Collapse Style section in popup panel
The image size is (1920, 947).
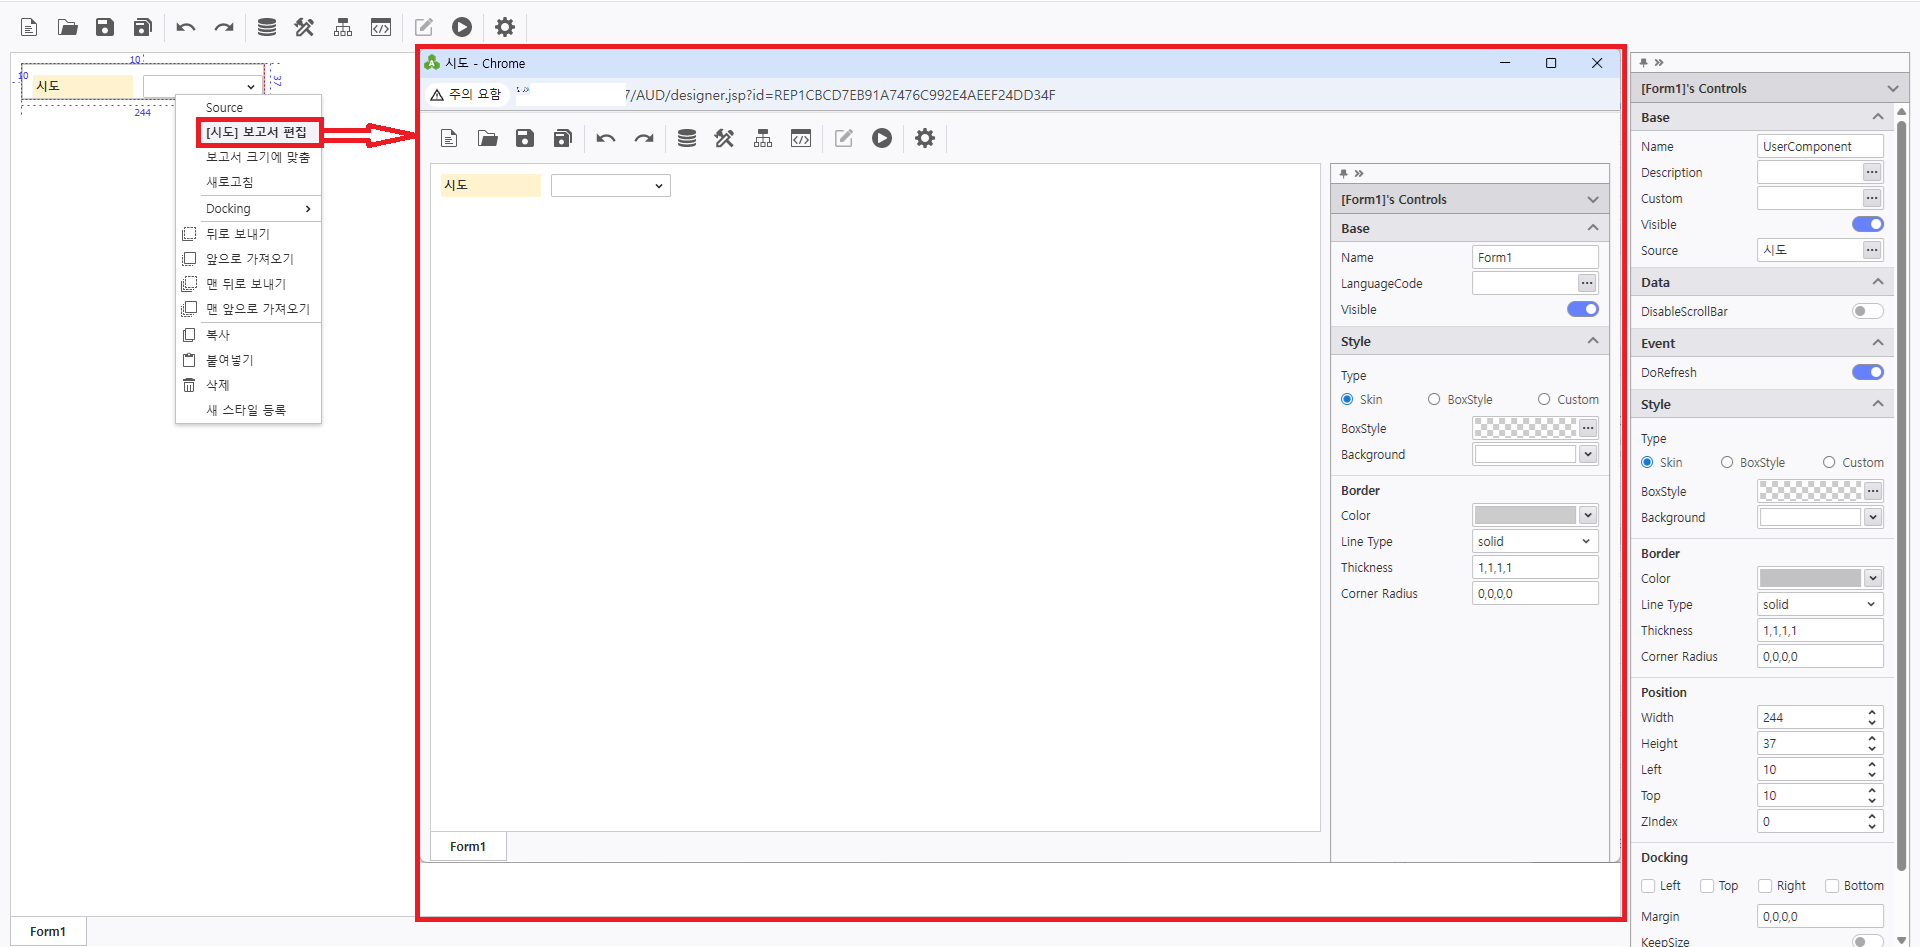[1593, 341]
